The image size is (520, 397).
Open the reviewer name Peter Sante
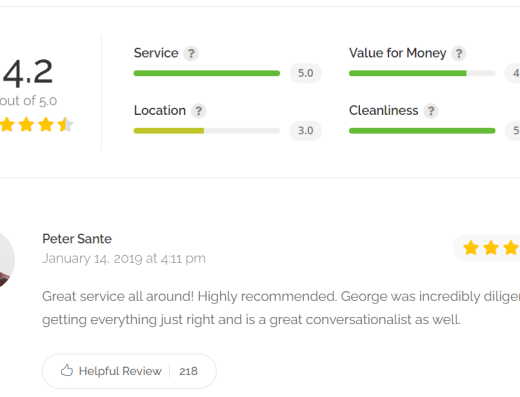(77, 239)
